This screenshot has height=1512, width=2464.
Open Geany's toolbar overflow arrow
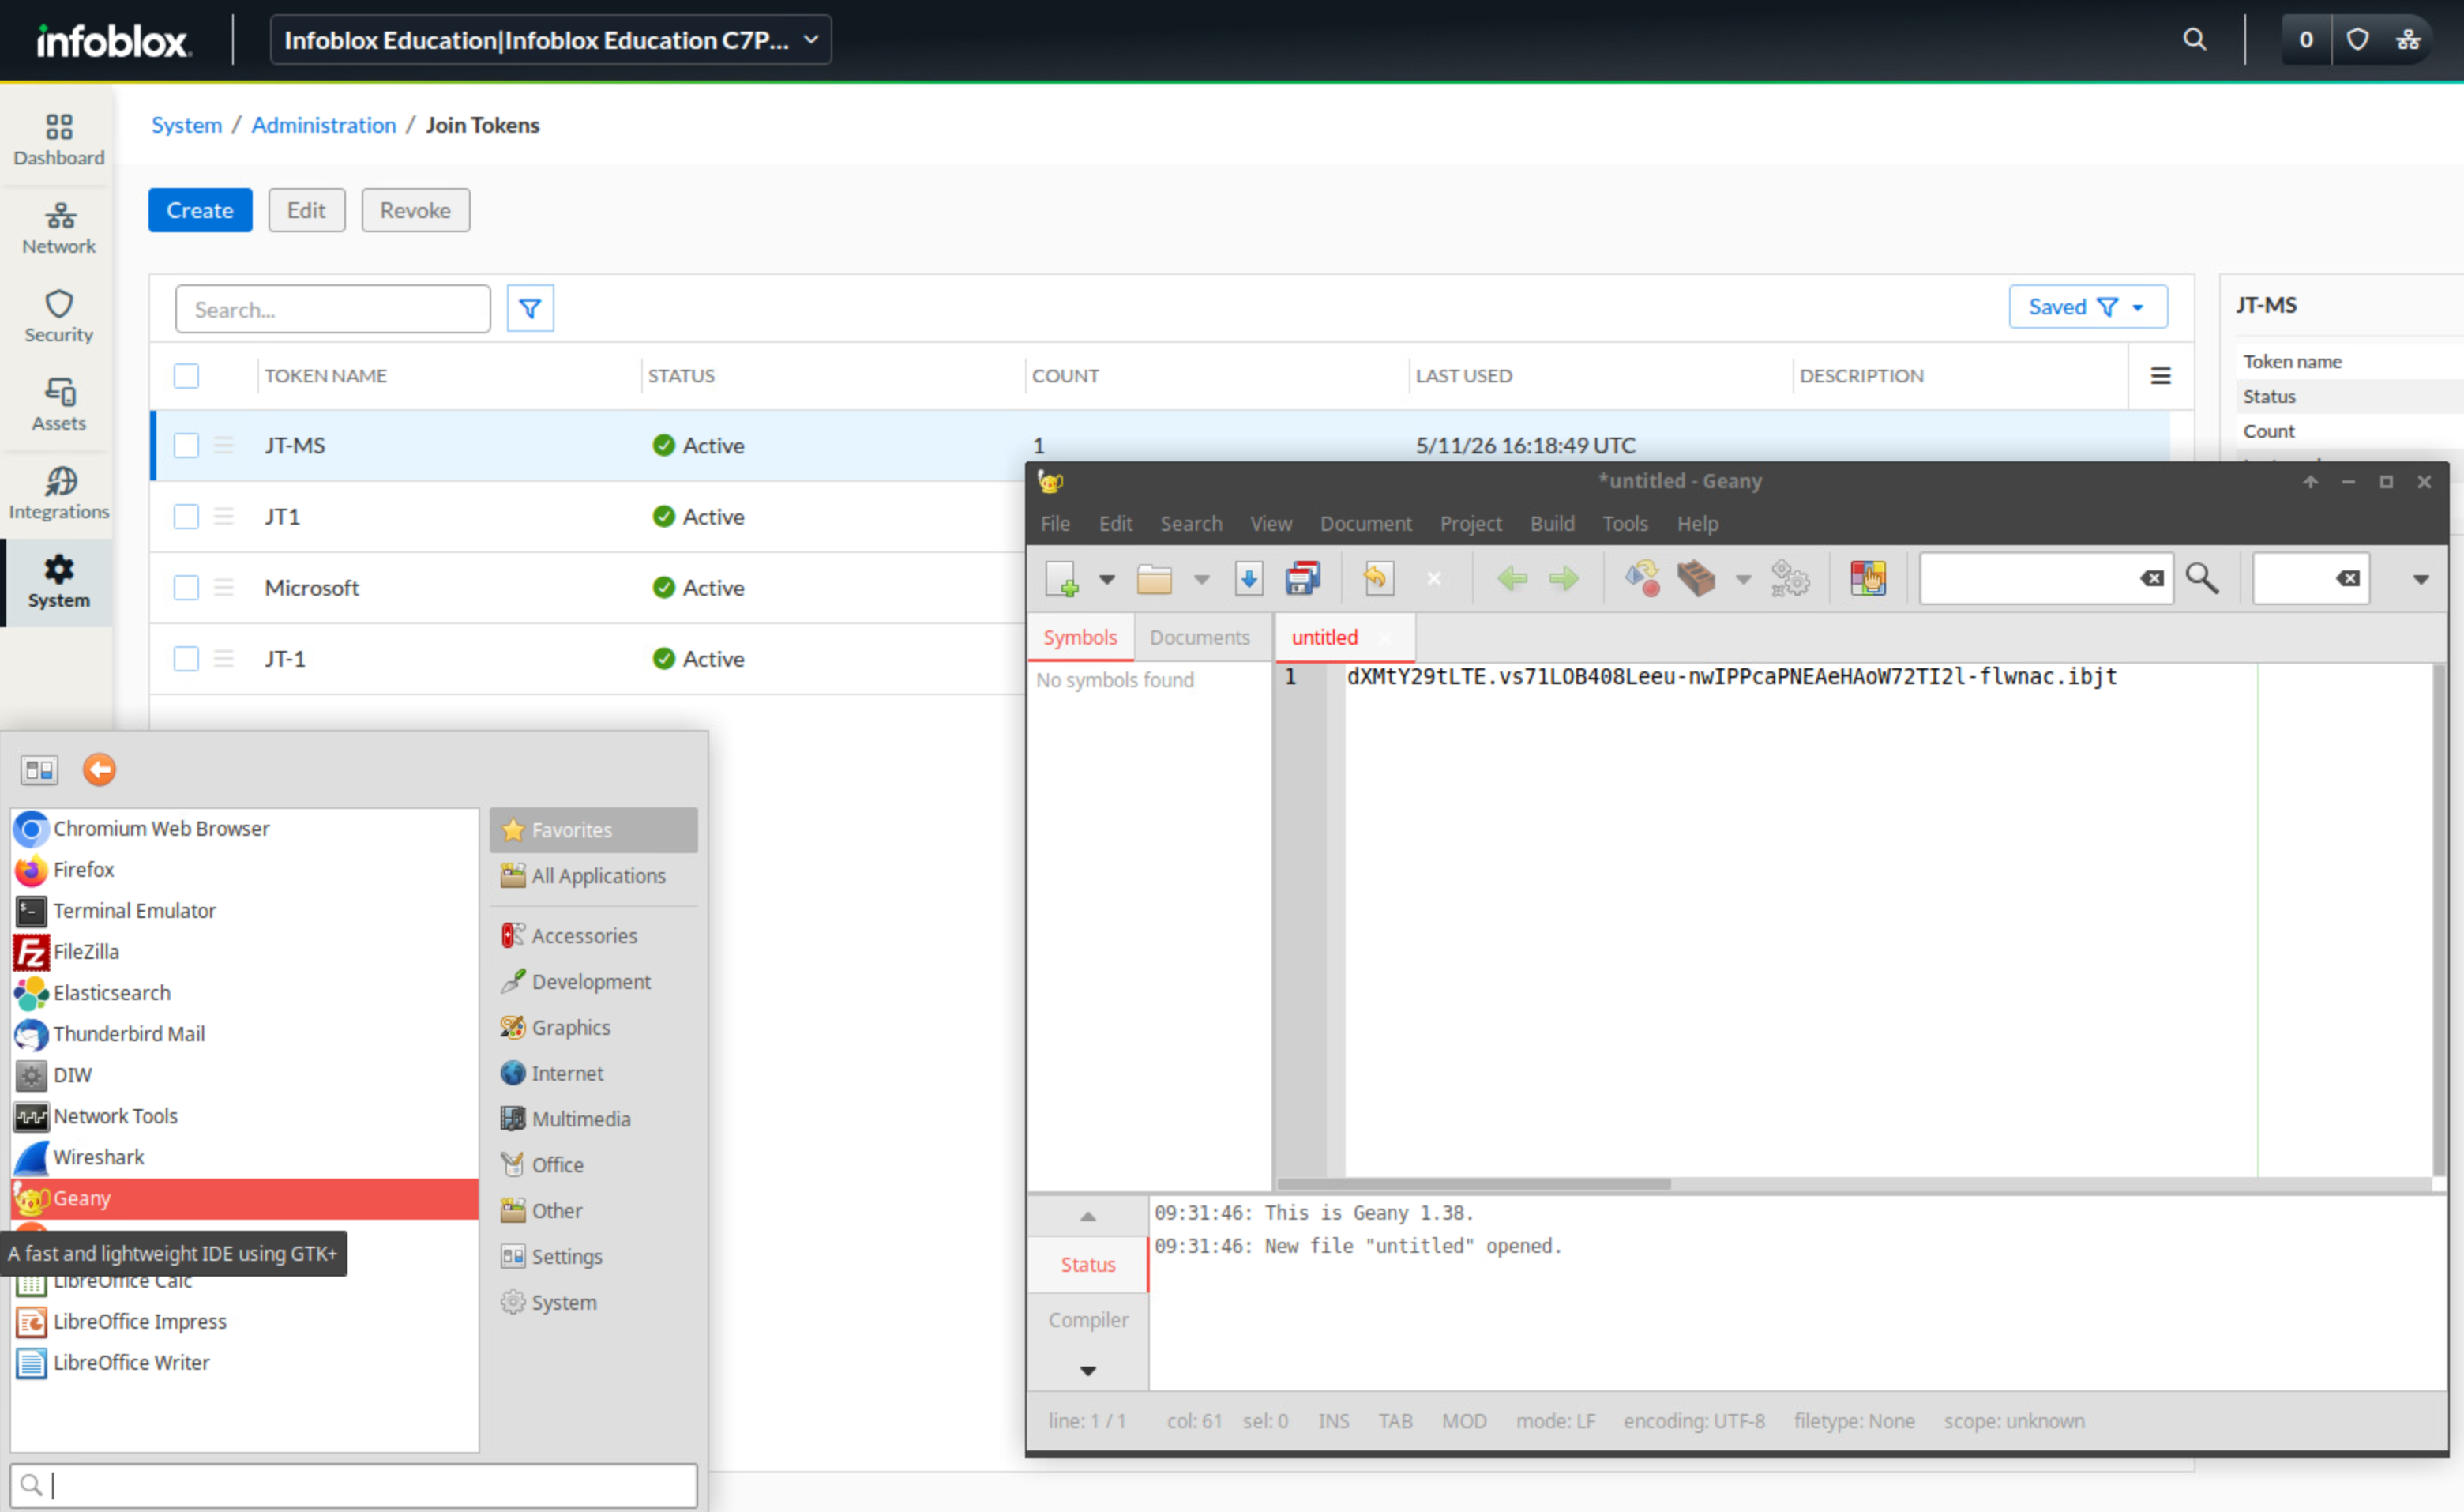pyautogui.click(x=2421, y=579)
